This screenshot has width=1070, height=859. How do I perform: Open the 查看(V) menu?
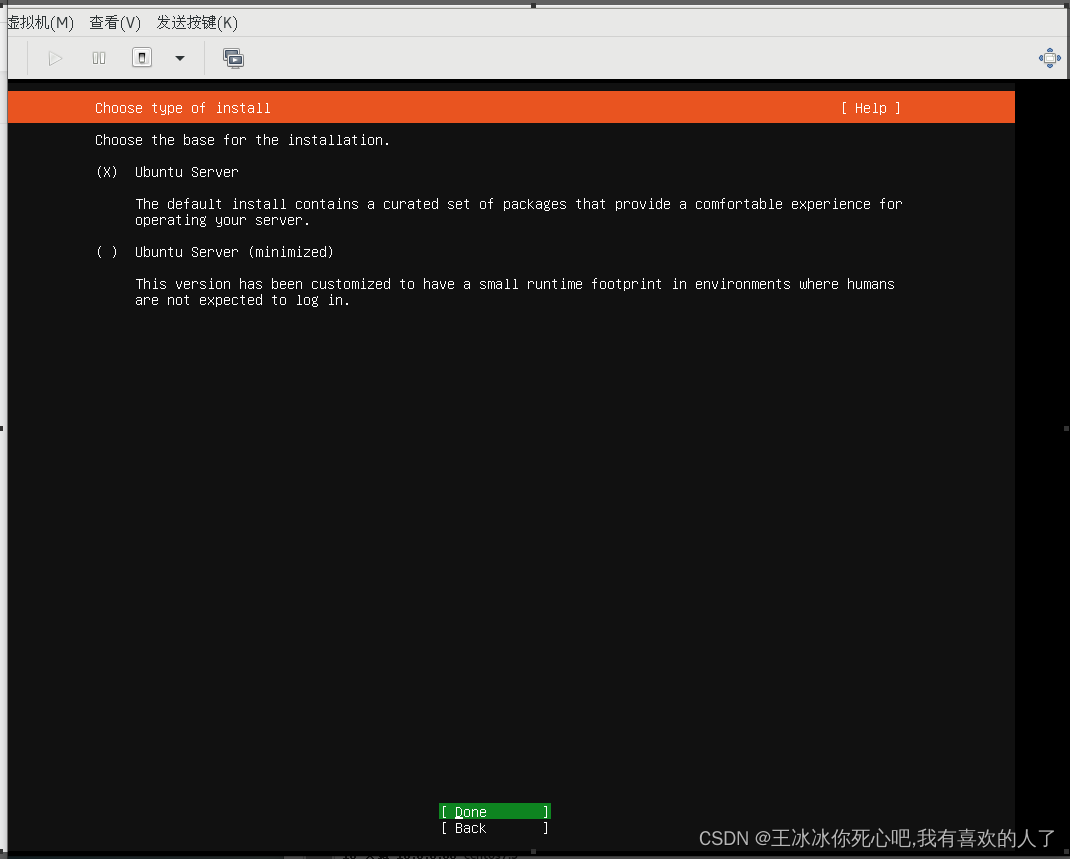pos(115,23)
